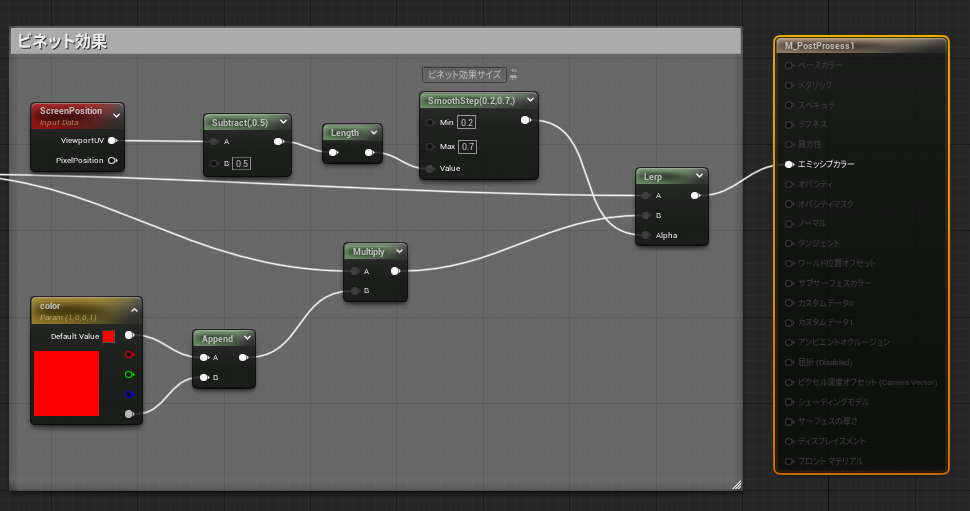
Task: Click the SmoothStep Value input pin
Action: pos(430,168)
